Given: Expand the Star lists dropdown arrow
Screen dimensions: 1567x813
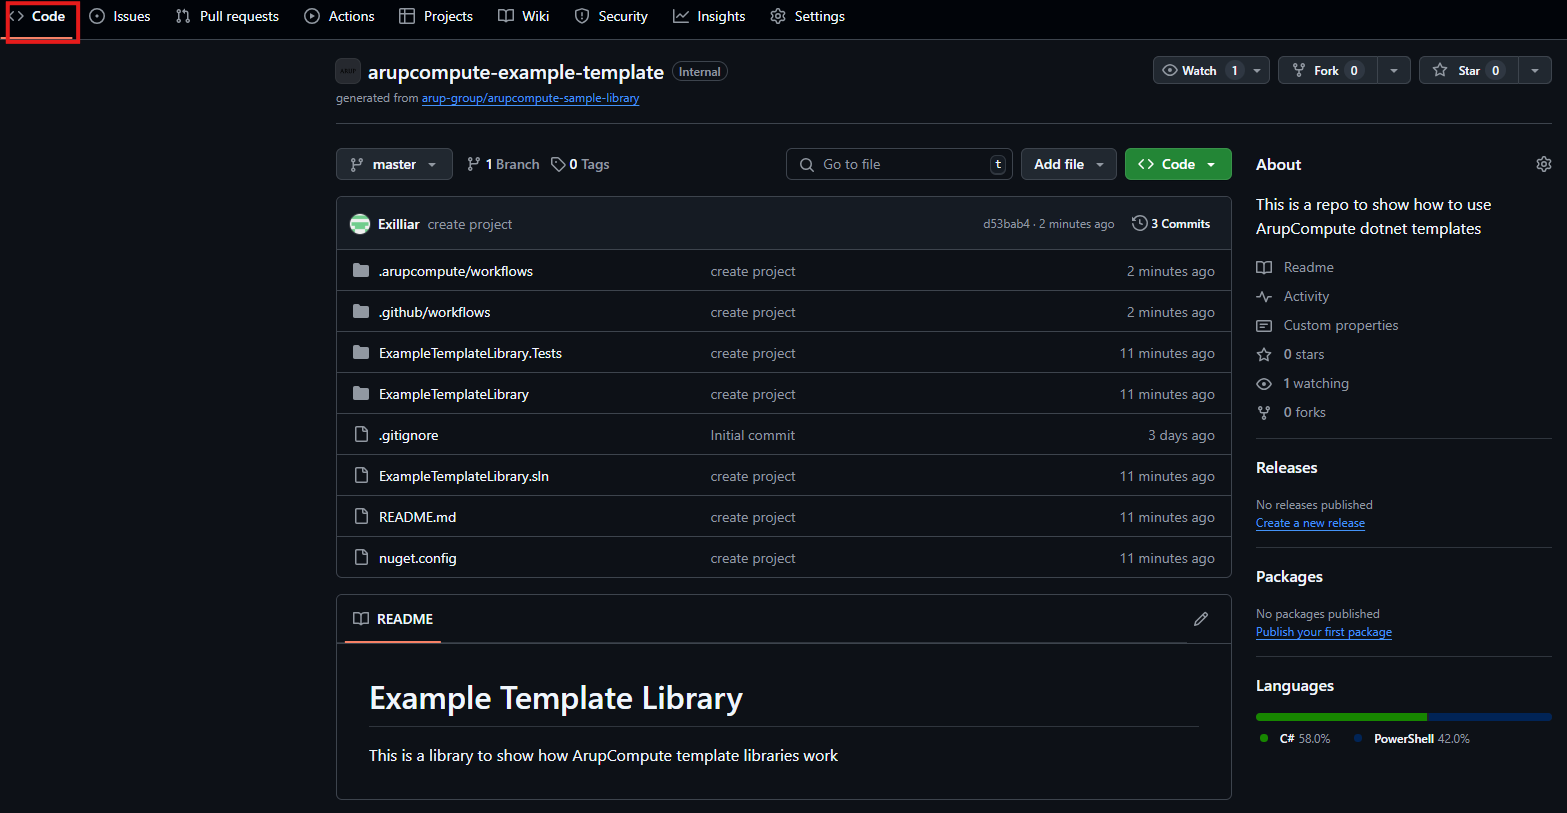Looking at the screenshot, I should (1535, 70).
